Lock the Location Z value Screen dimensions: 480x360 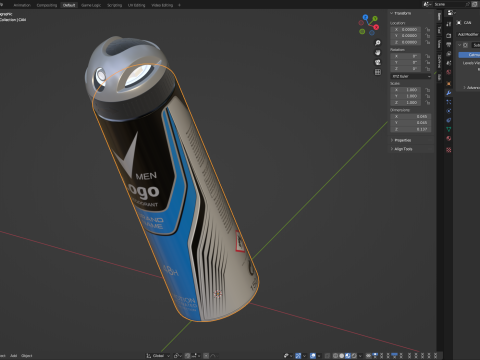(x=428, y=42)
